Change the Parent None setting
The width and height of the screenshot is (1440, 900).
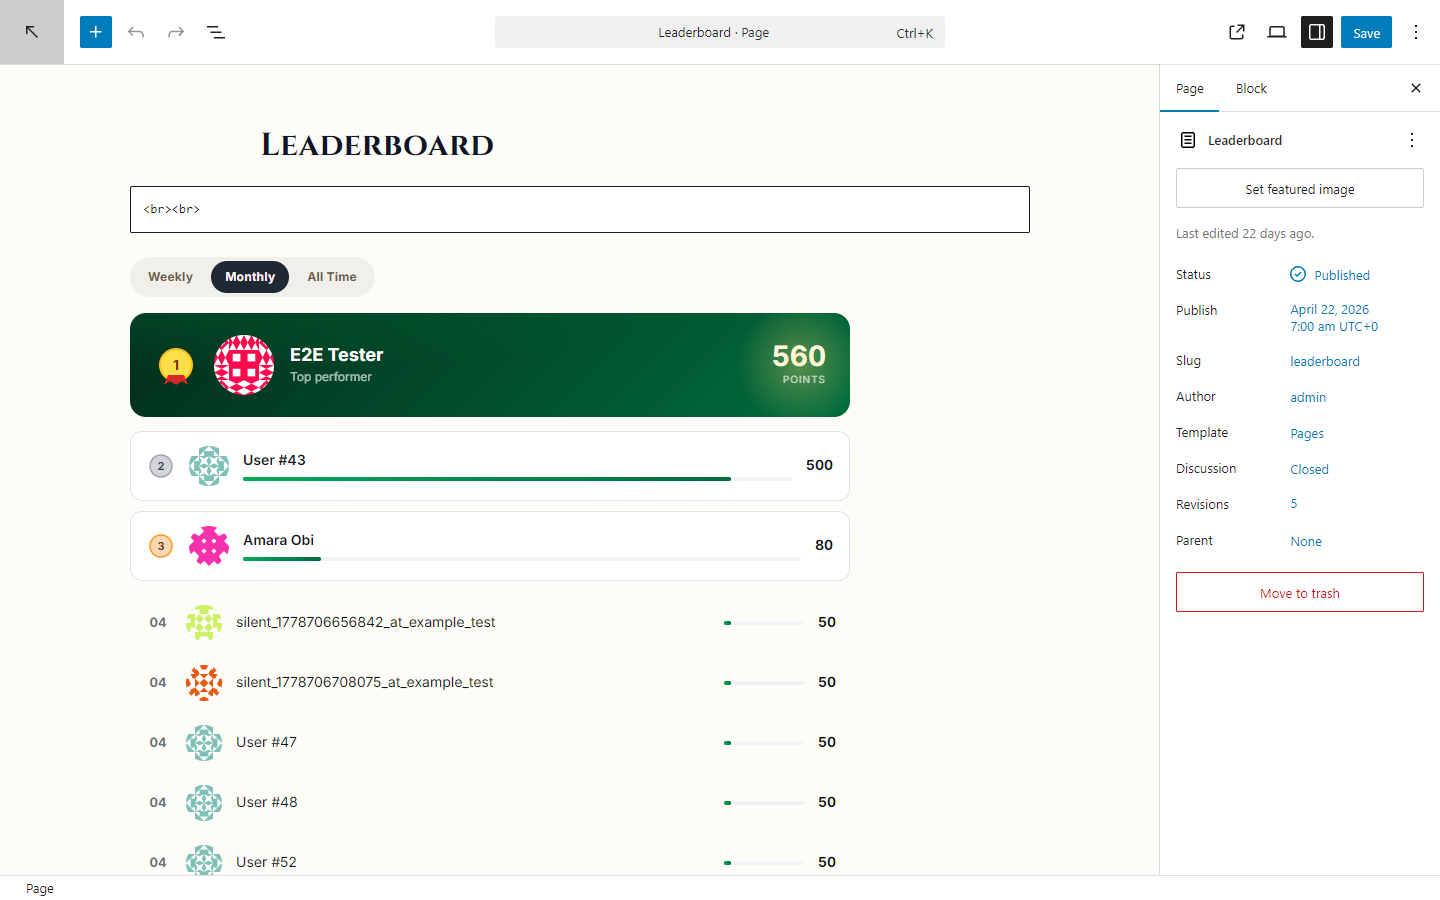pyautogui.click(x=1306, y=541)
